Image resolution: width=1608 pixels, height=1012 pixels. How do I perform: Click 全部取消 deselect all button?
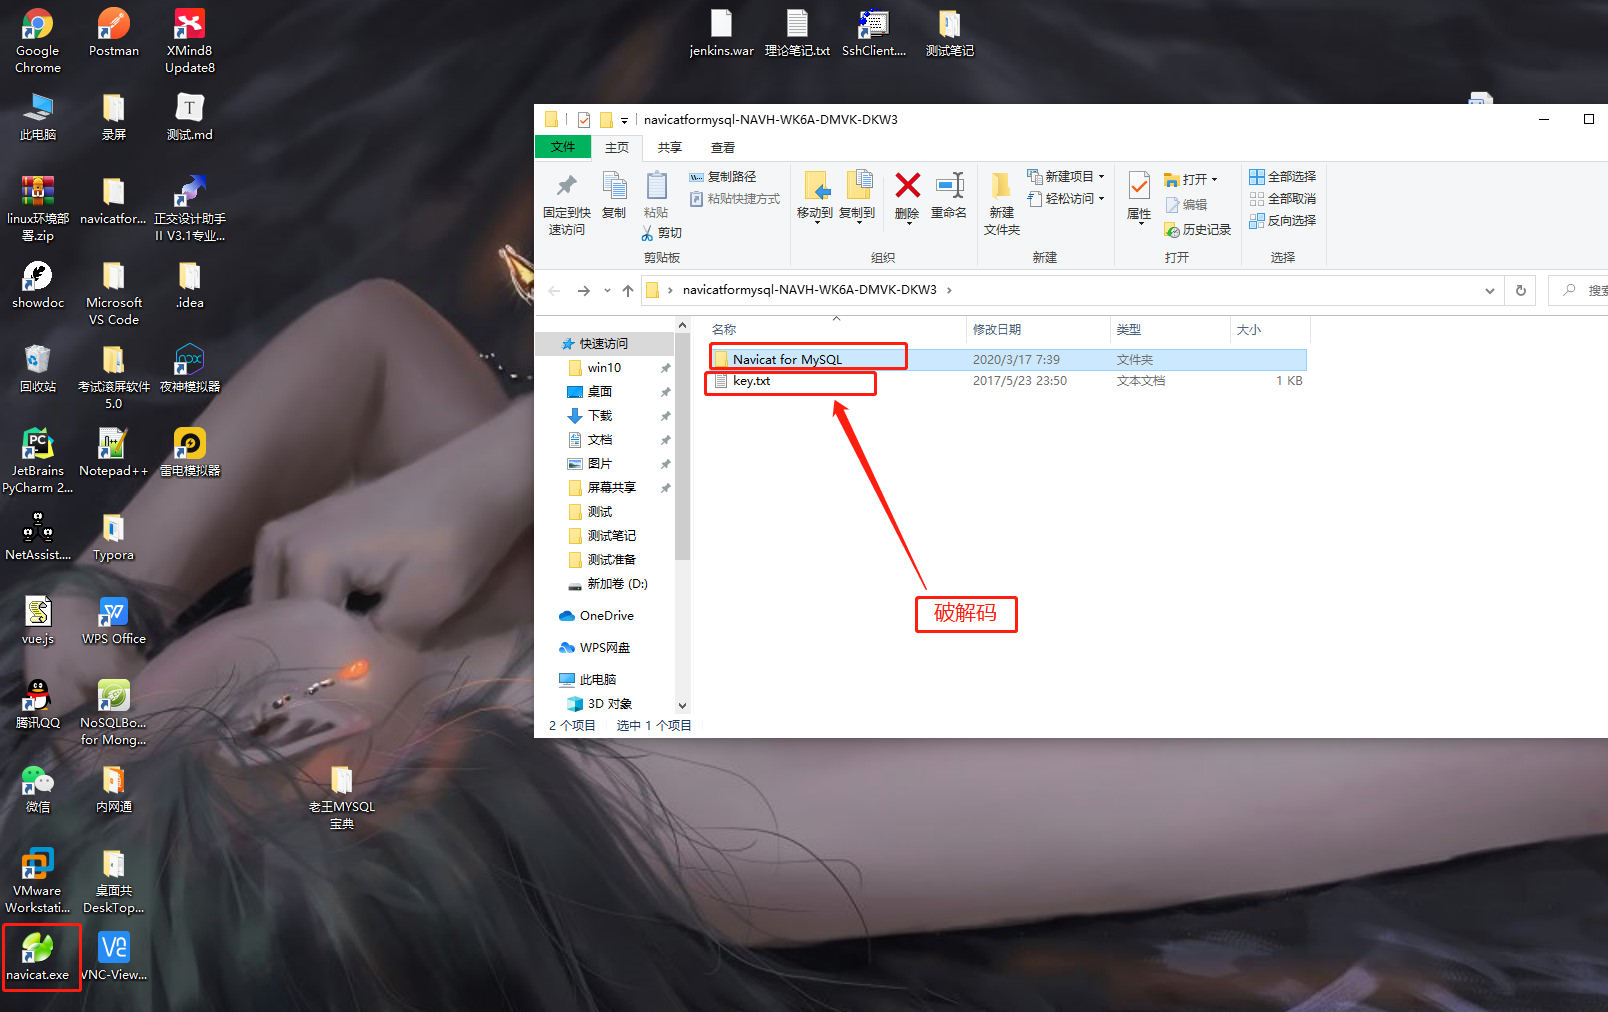[x=1283, y=198]
